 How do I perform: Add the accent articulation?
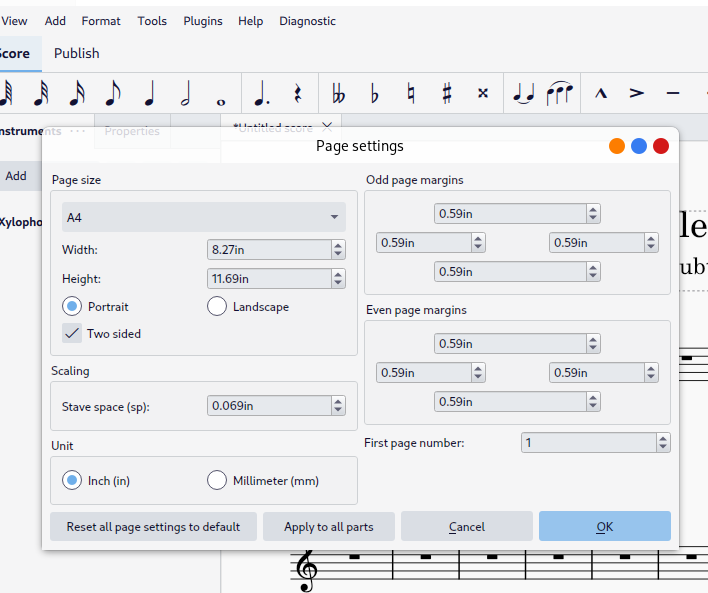point(637,93)
